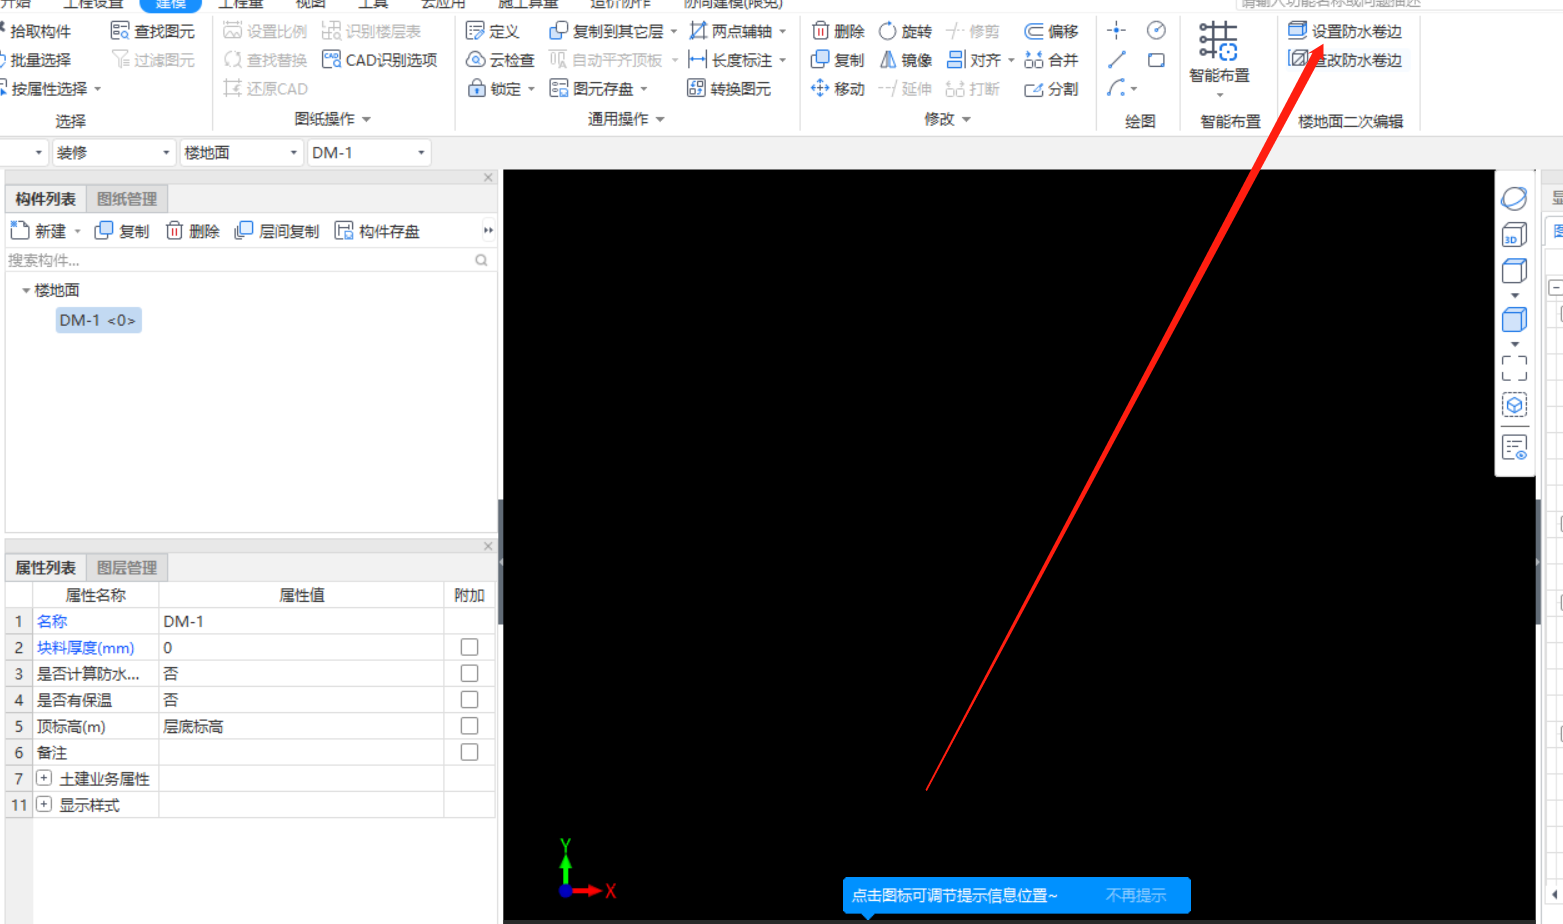Image resolution: width=1563 pixels, height=924 pixels.
Task: Tick the 附加 checkbox for 是否计算防水
Action: pos(469,673)
